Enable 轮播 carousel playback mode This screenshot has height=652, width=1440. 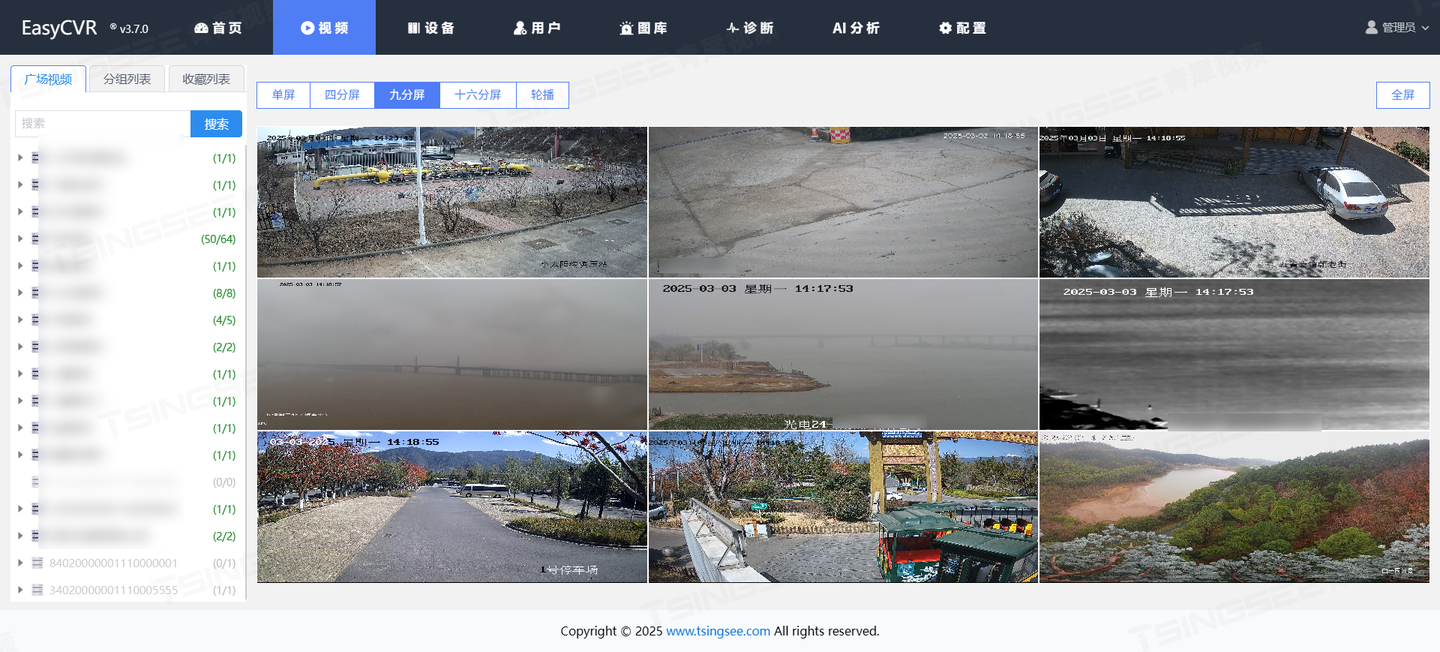click(542, 94)
